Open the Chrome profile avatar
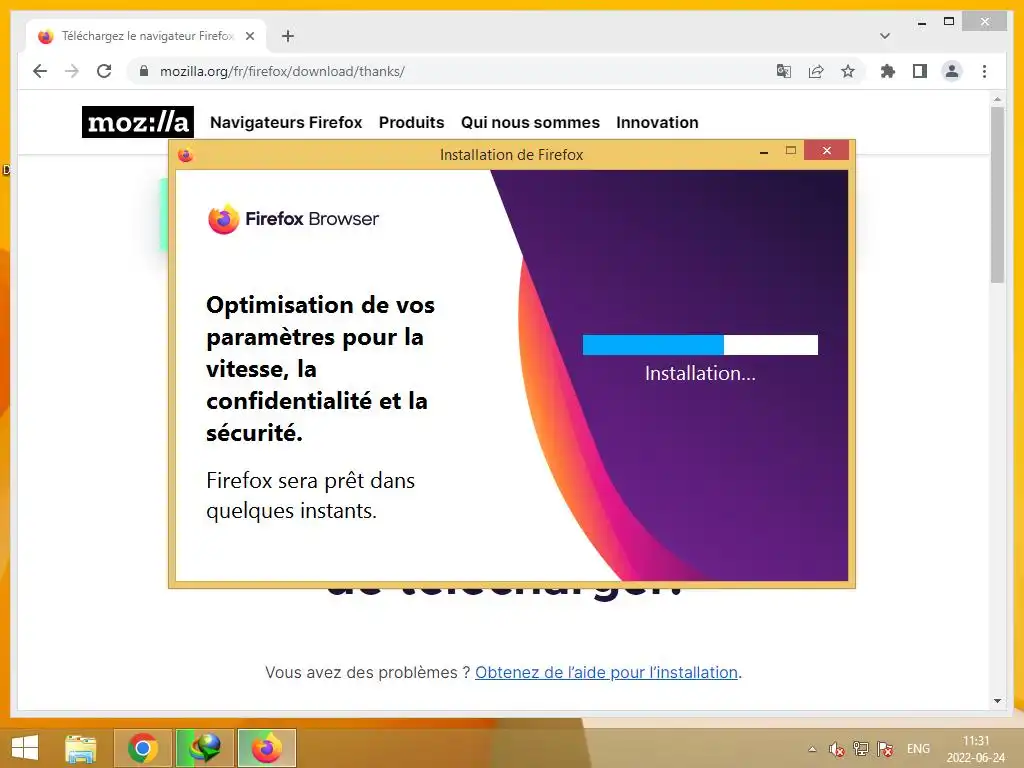Screen dimensions: 1024x768 952,71
